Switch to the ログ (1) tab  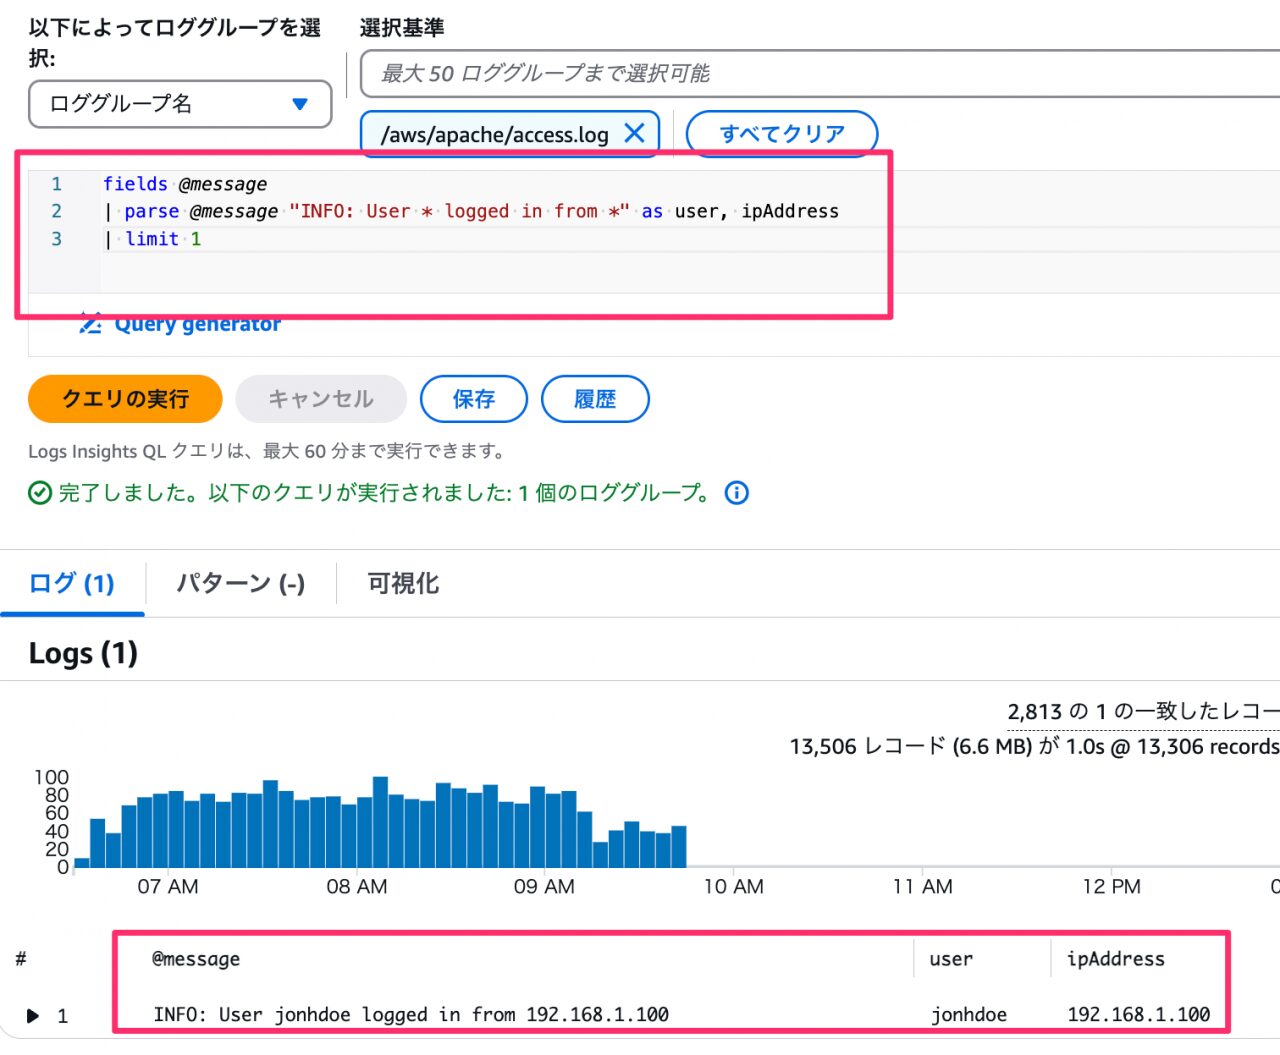[72, 583]
